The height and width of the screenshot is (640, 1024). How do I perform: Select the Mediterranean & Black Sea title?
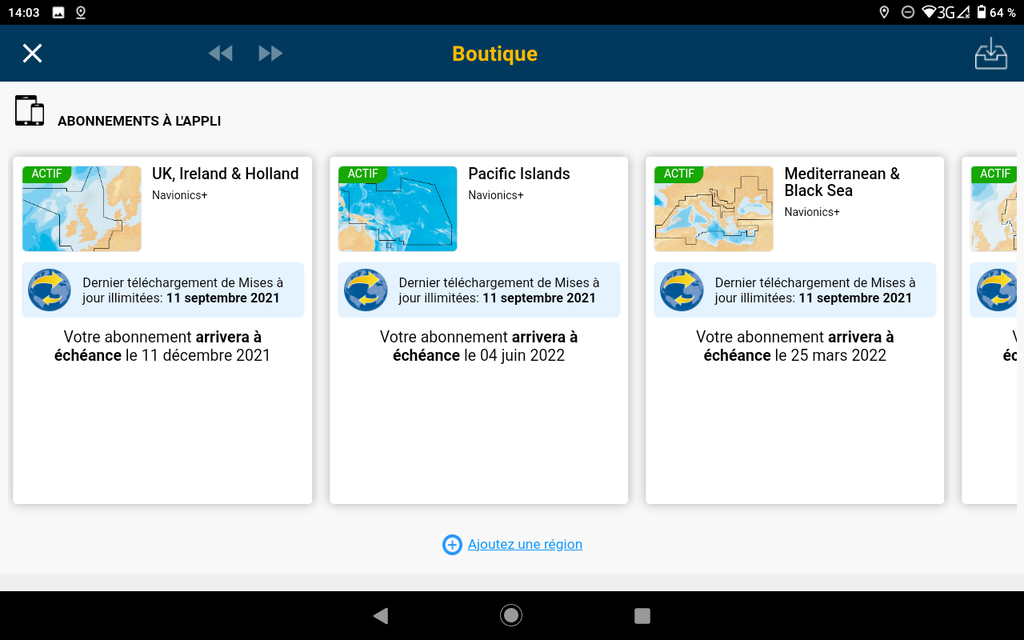click(x=842, y=182)
